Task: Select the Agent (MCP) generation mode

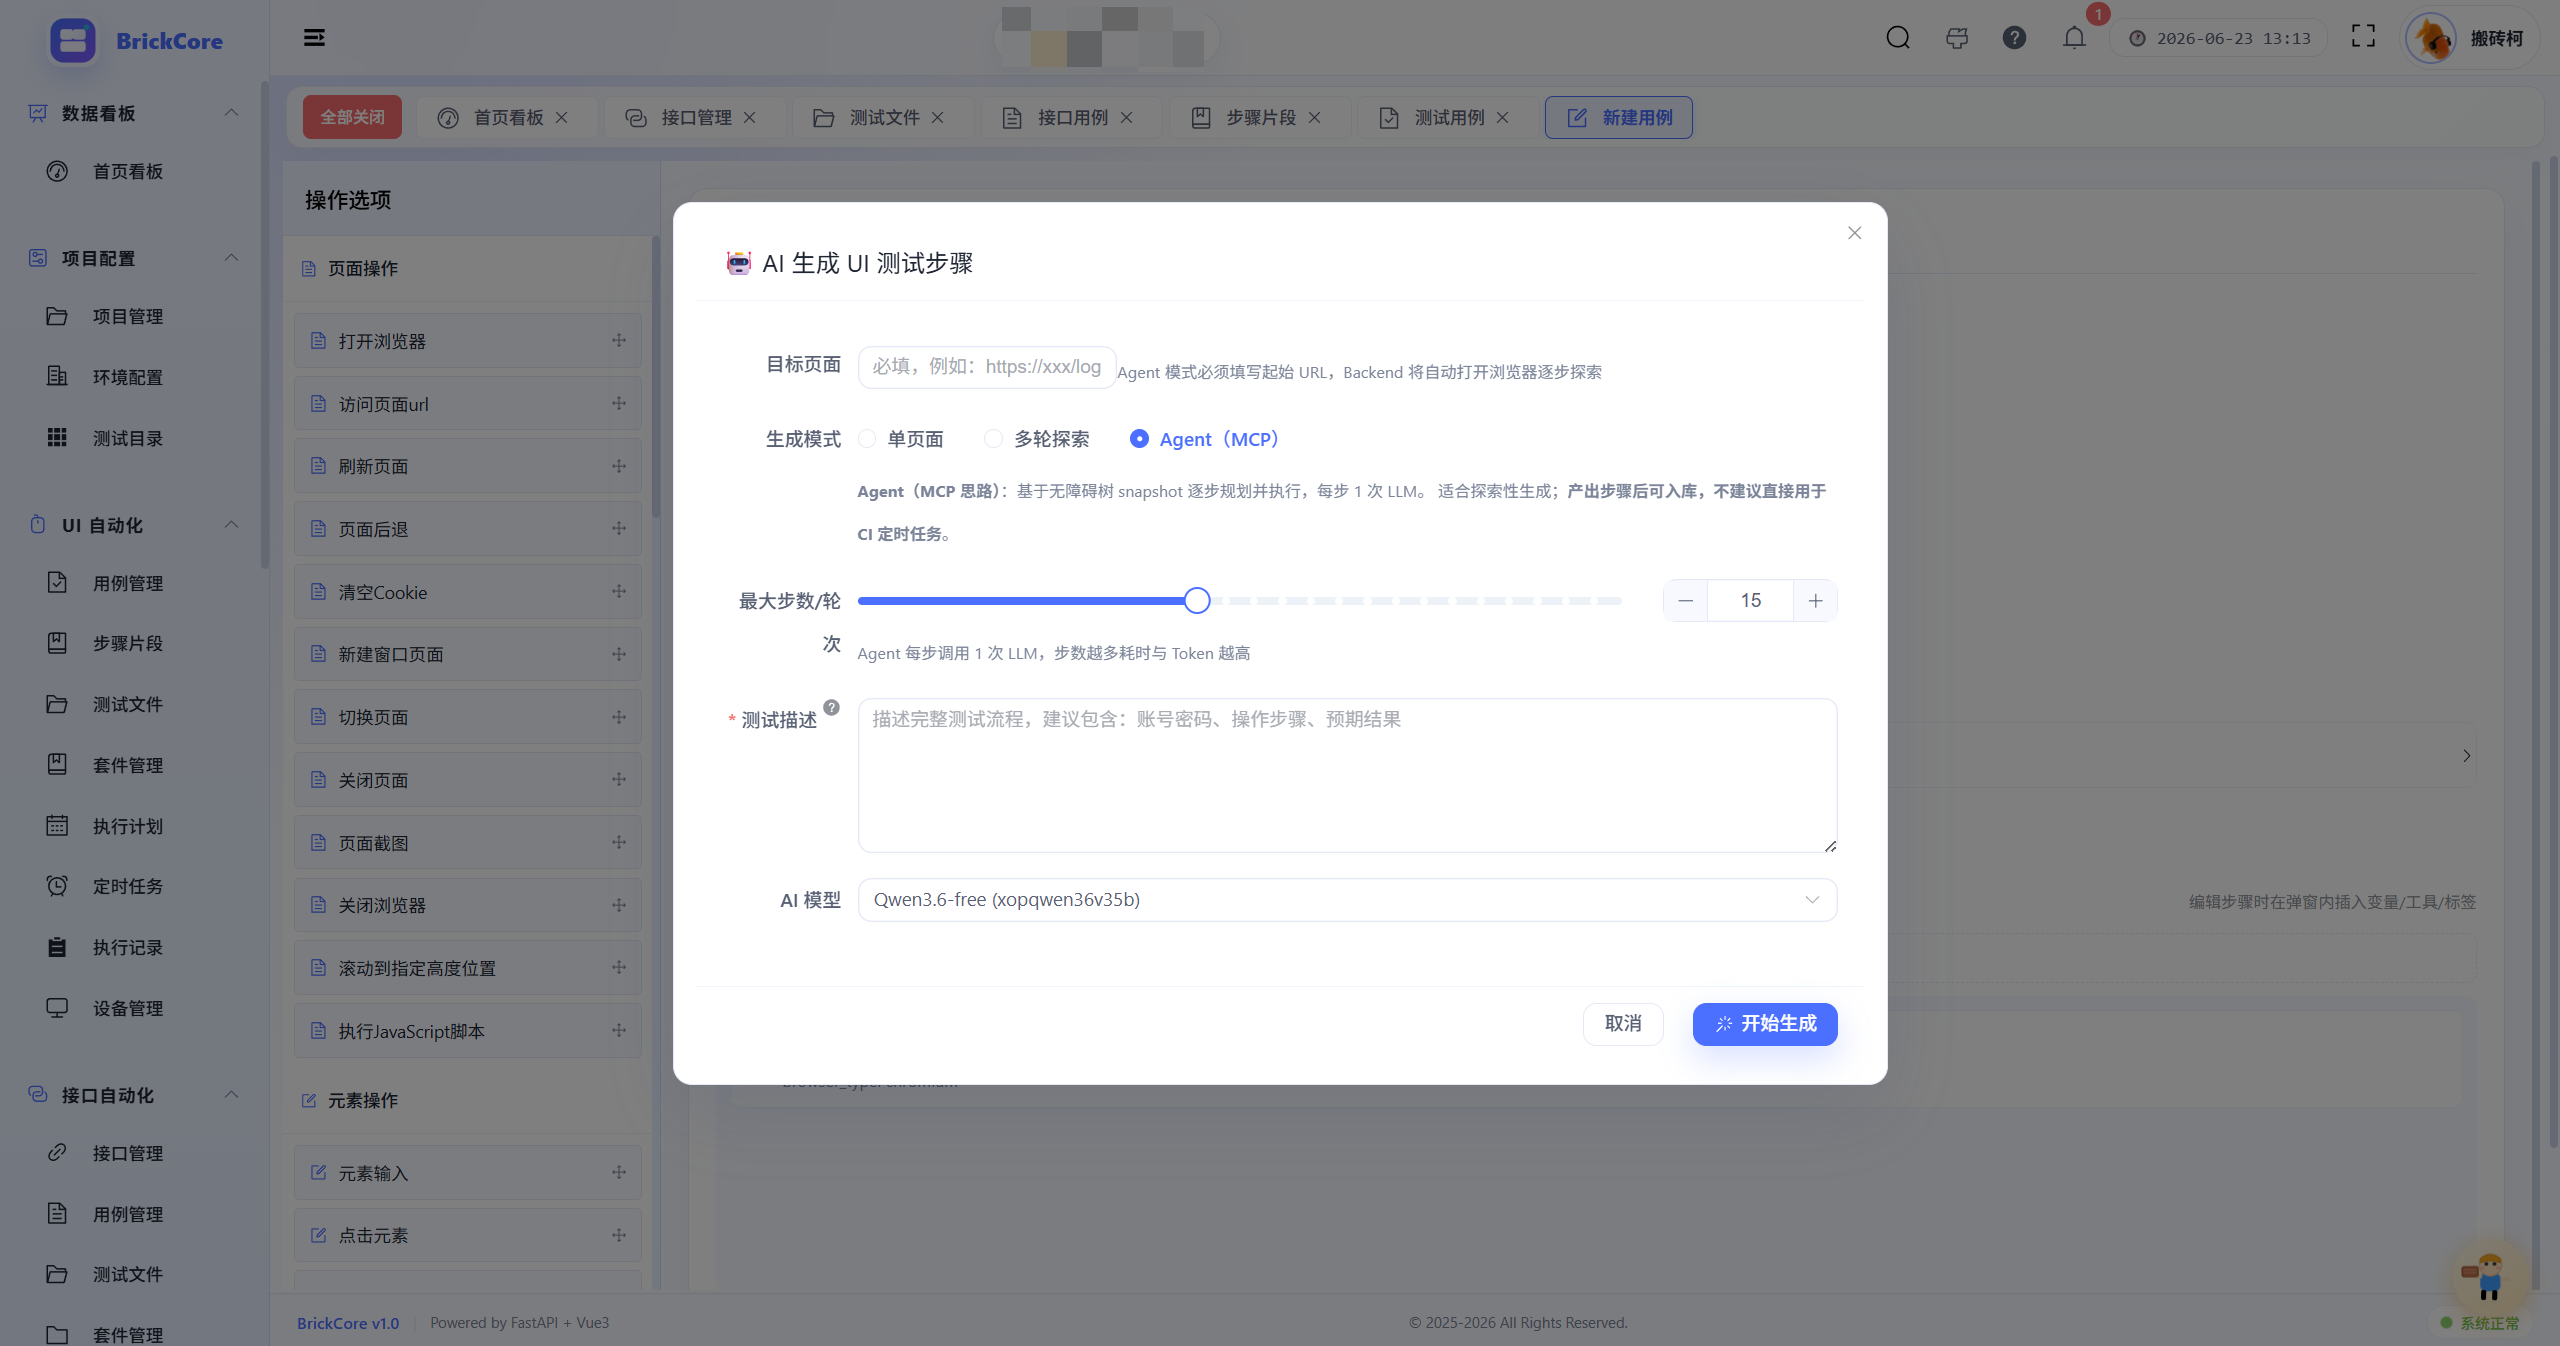Action: (1204, 439)
